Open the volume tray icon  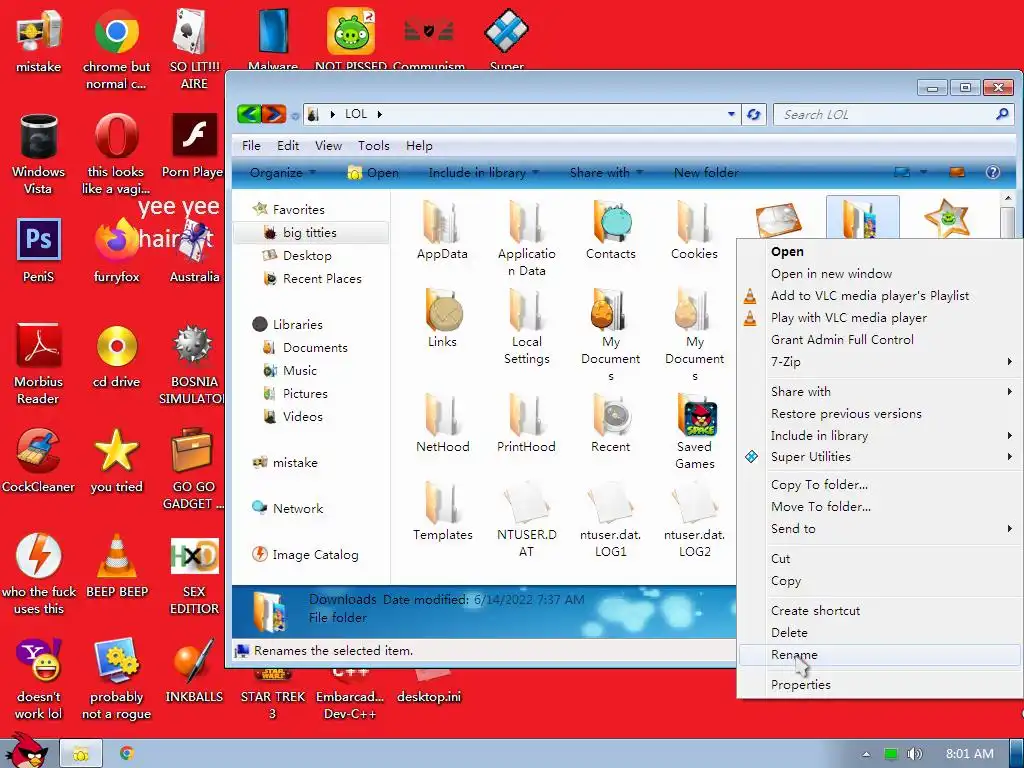click(914, 754)
